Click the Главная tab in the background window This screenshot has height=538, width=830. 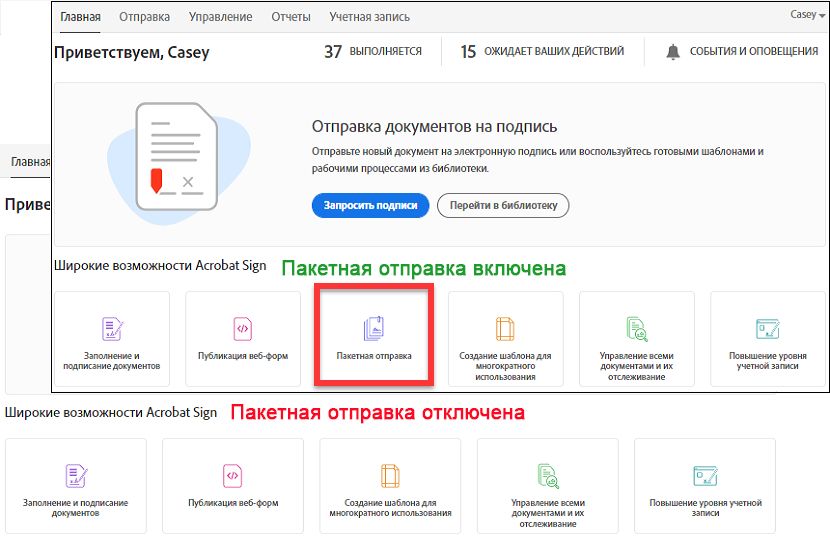point(30,162)
